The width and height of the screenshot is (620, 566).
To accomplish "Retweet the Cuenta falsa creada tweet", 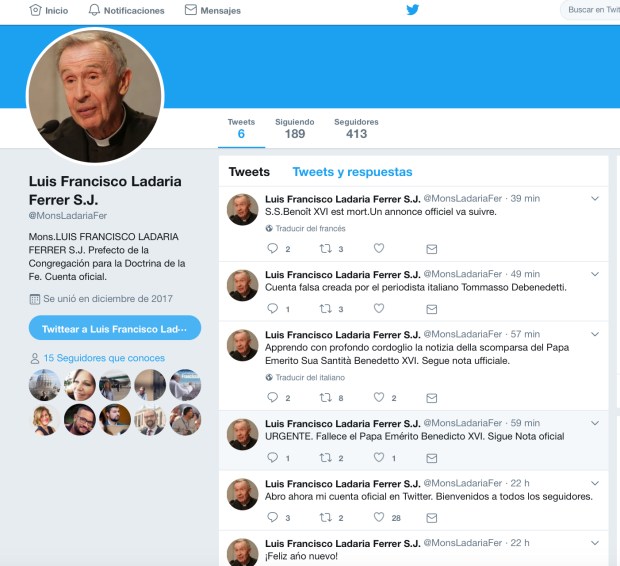I will click(325, 309).
